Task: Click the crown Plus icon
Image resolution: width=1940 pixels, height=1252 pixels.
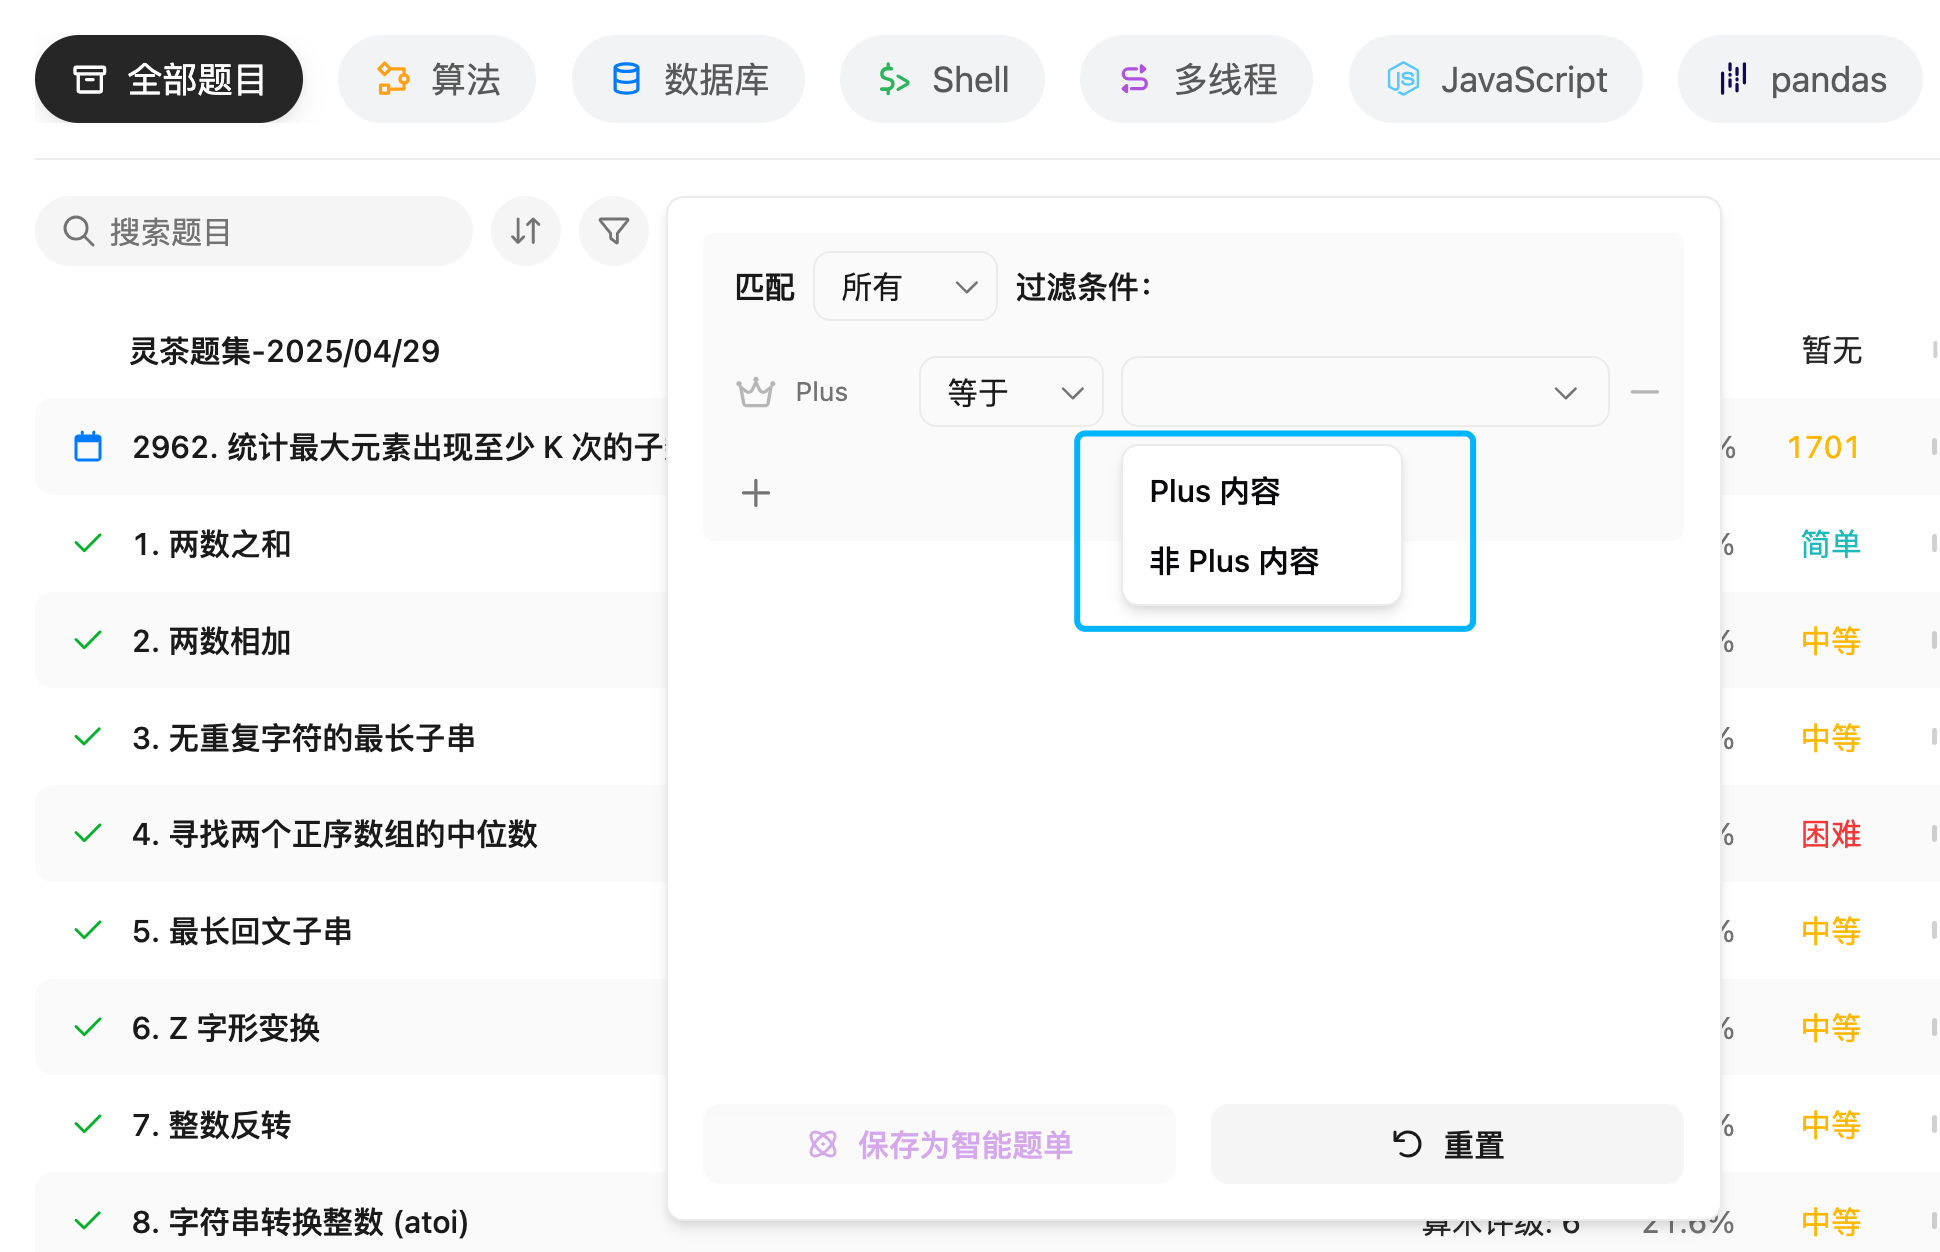Action: click(x=756, y=392)
